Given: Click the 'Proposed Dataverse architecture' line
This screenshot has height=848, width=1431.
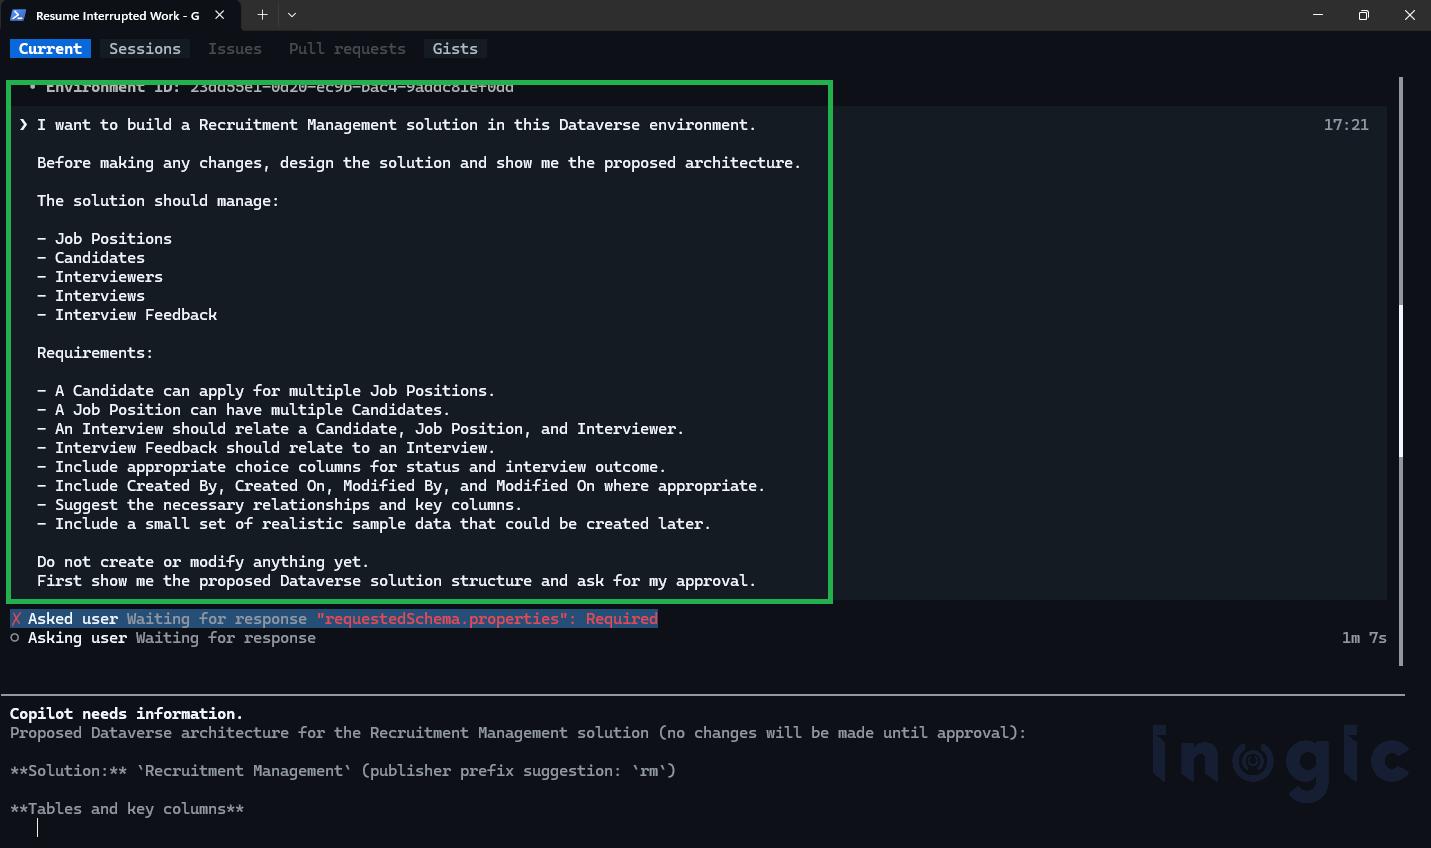Looking at the screenshot, I should click(x=518, y=733).
